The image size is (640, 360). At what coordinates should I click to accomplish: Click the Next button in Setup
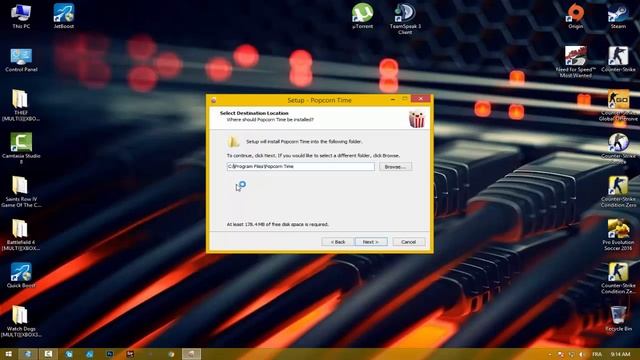click(x=371, y=242)
